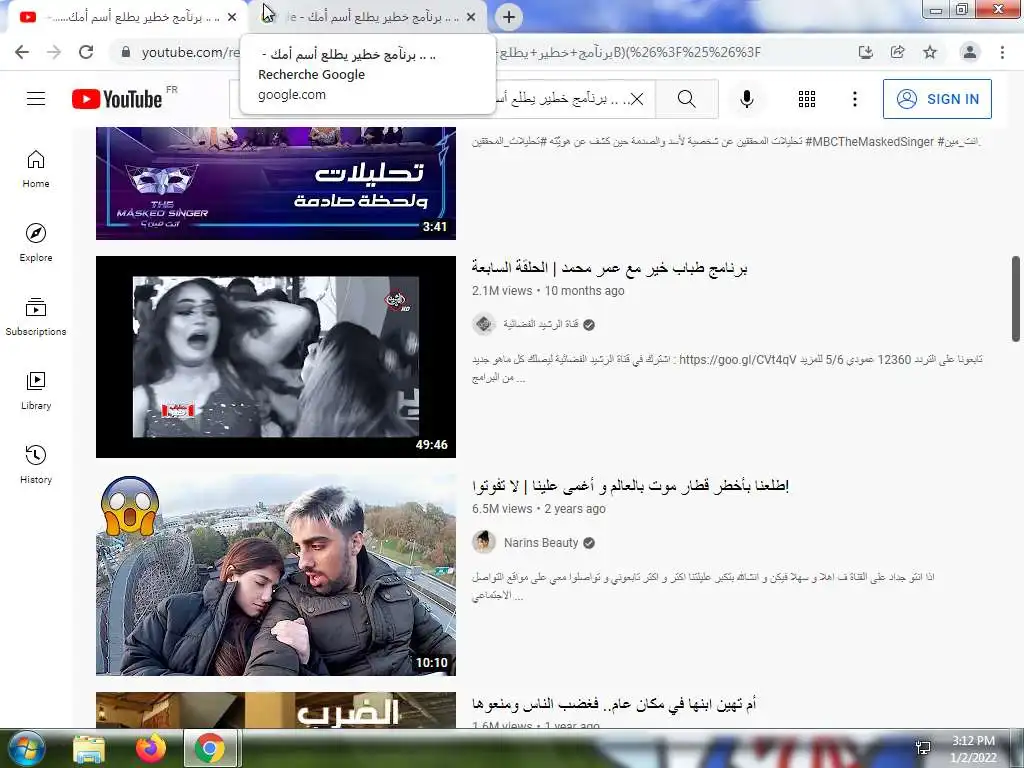This screenshot has width=1024, height=768.
Task: Open 'قناة الرشيد الفضائية' channel name
Action: click(x=541, y=325)
